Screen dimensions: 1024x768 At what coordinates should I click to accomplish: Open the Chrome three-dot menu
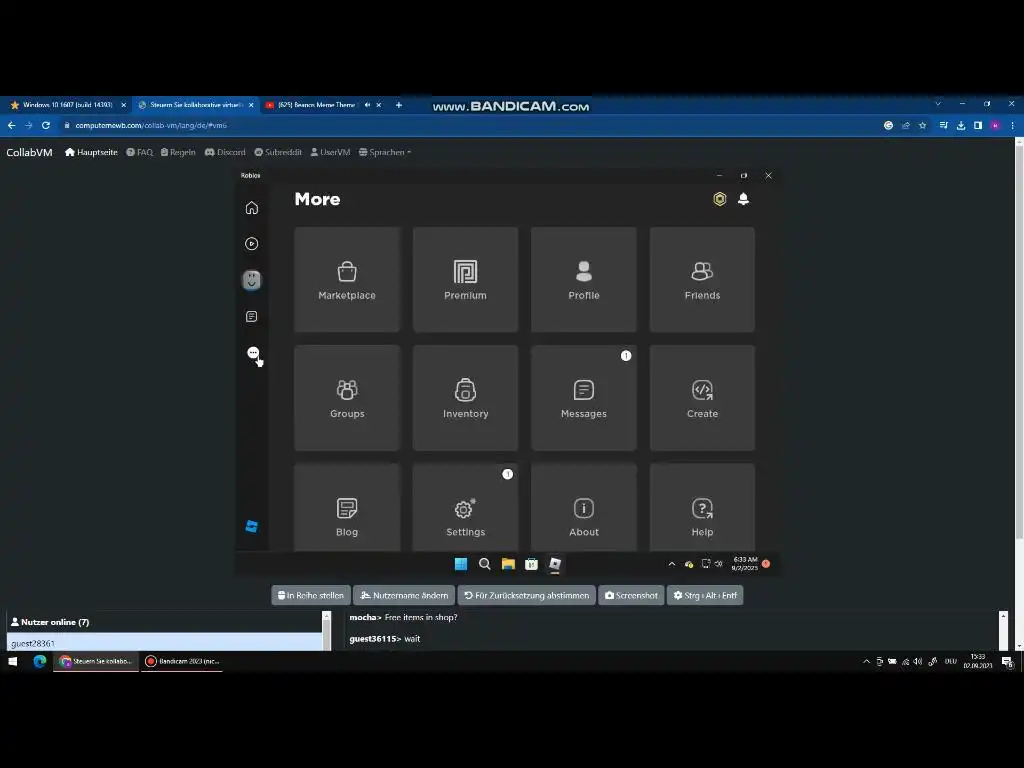click(x=1013, y=125)
